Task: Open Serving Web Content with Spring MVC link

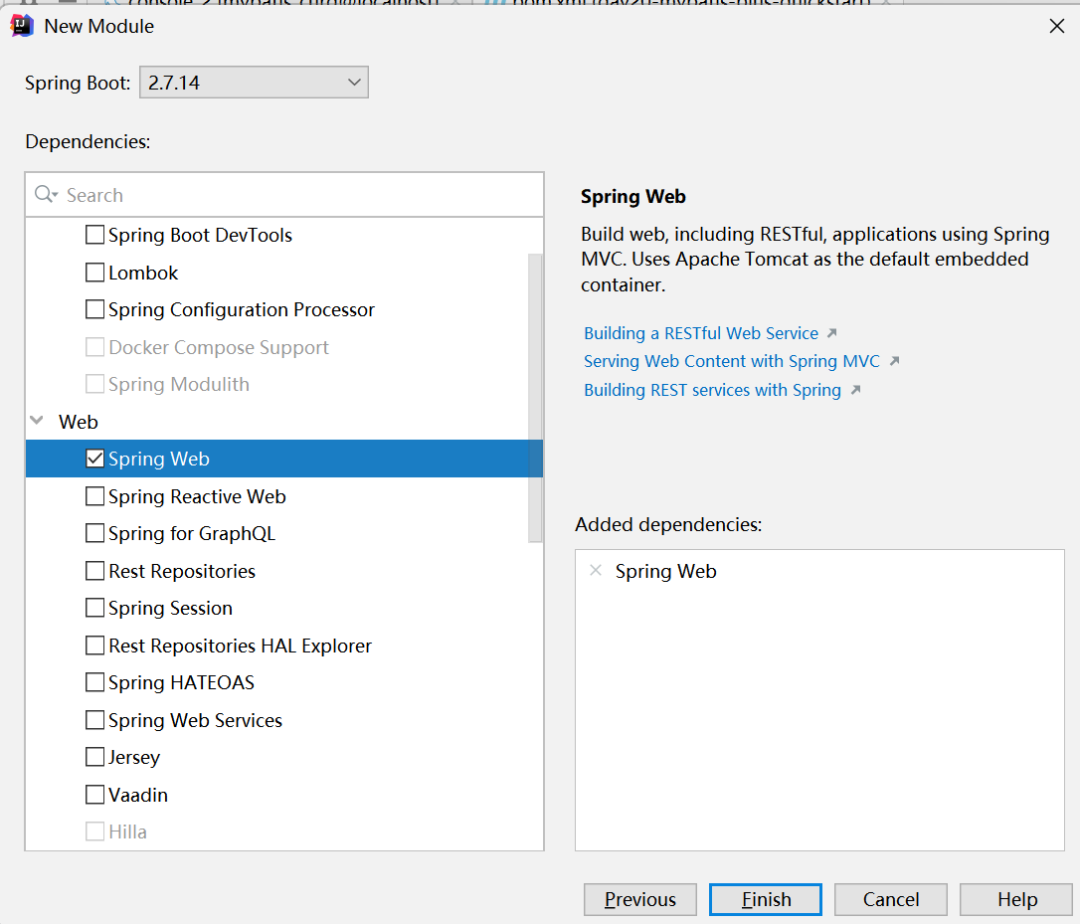Action: tap(731, 361)
